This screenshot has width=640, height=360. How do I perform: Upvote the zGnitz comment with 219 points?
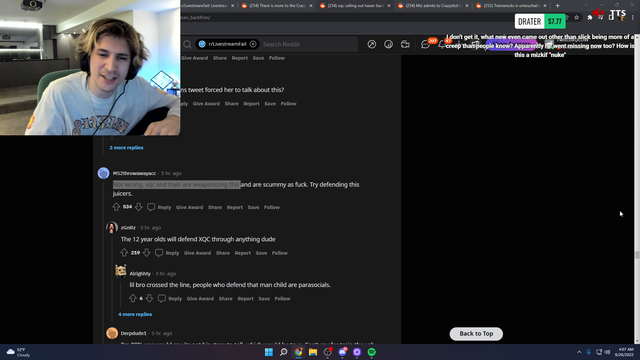(x=124, y=253)
